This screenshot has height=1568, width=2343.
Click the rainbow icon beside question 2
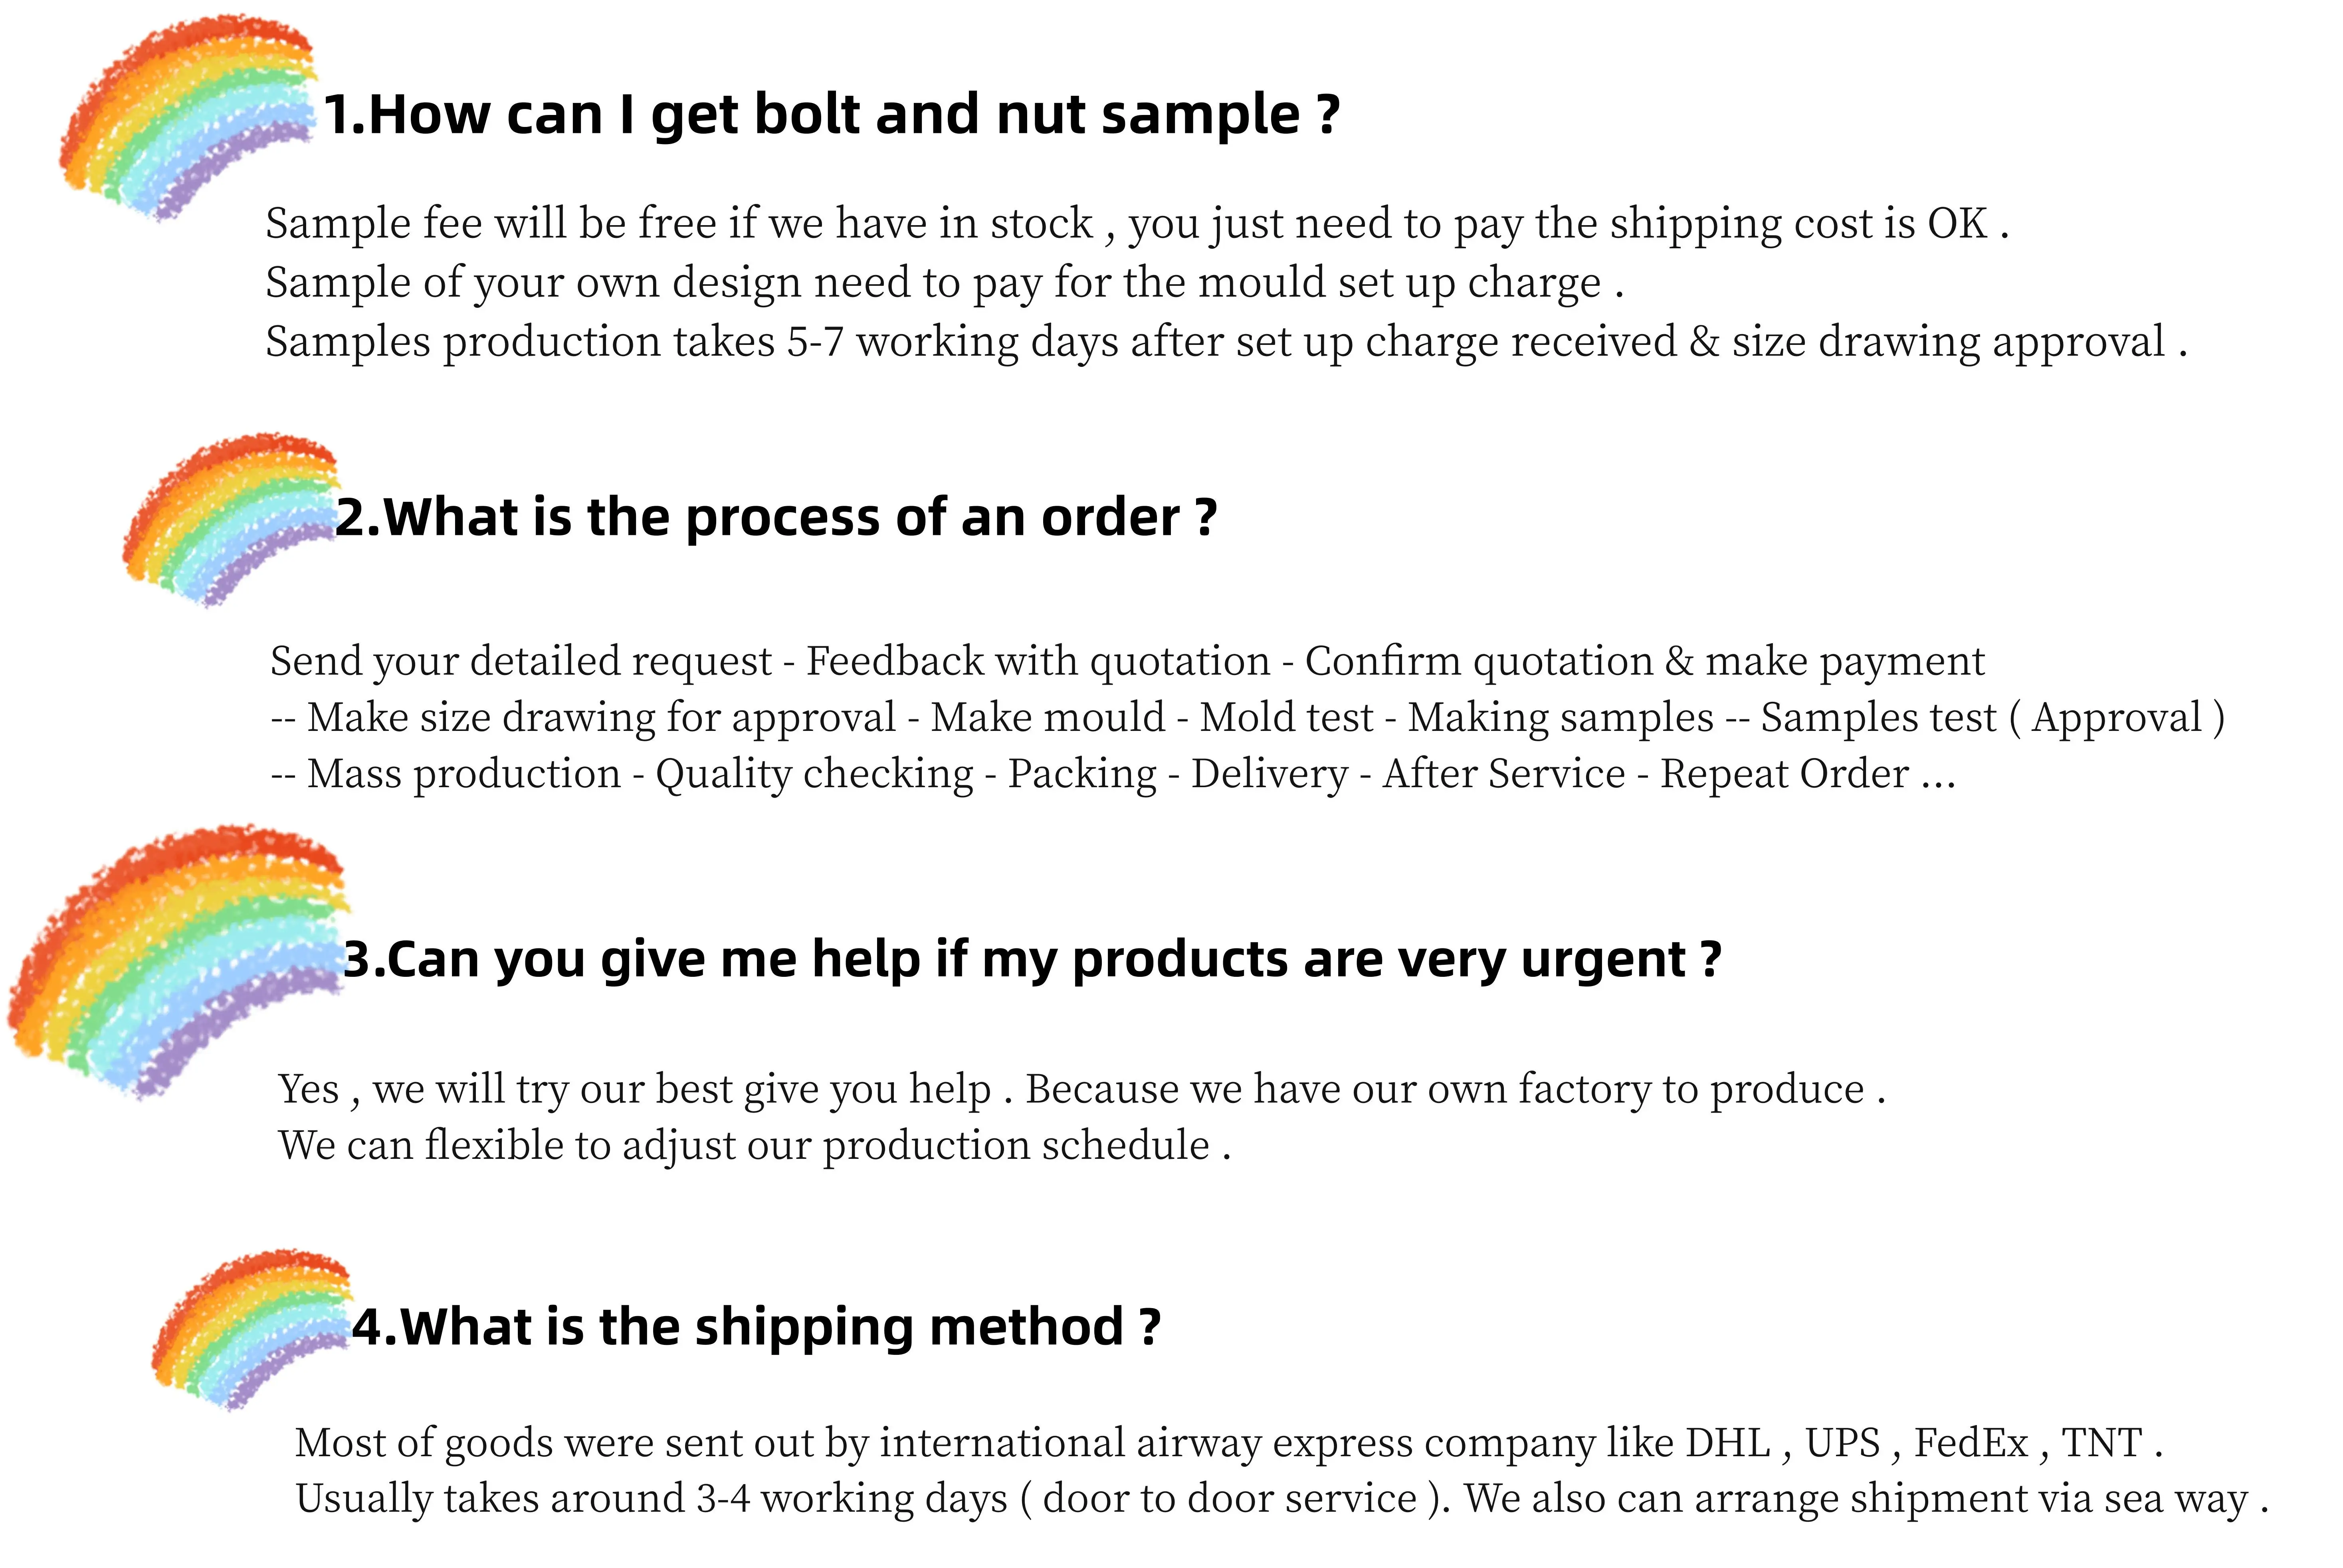pyautogui.click(x=230, y=520)
